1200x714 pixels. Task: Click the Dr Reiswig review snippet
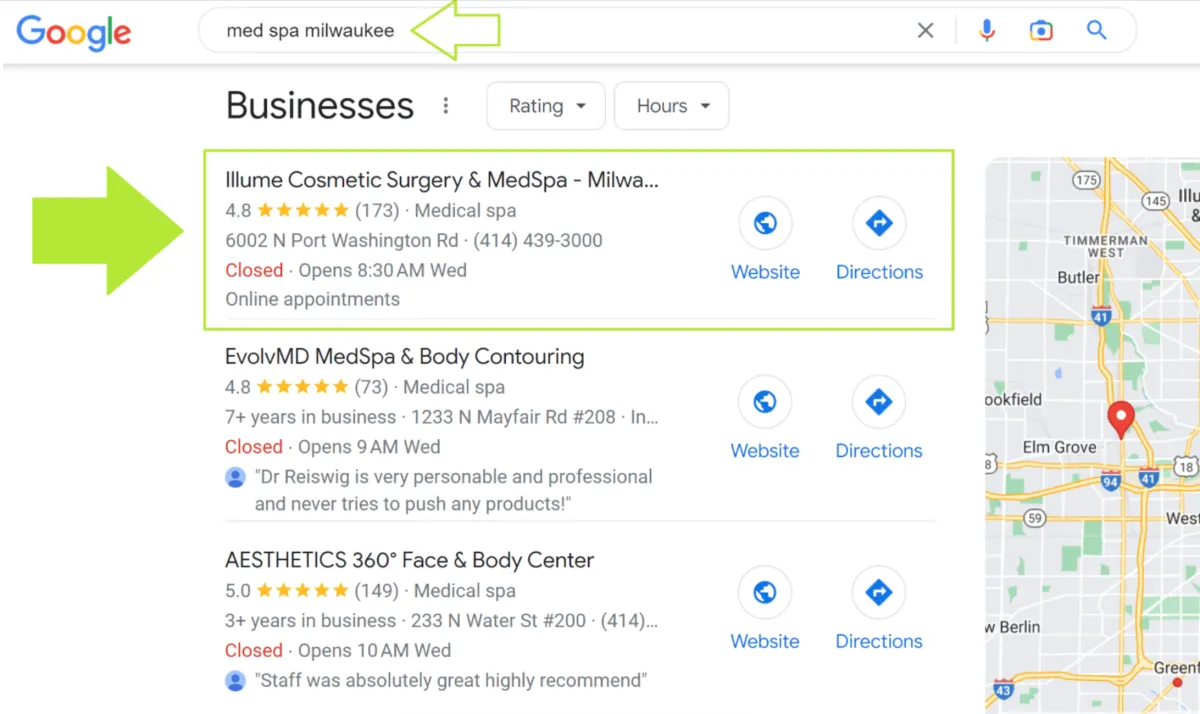pos(454,490)
